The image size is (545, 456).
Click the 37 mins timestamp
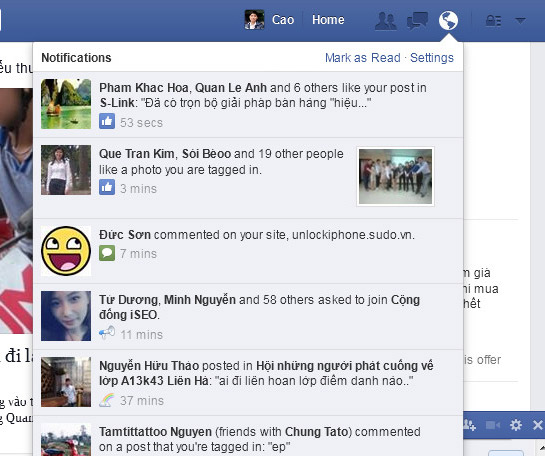142,401
